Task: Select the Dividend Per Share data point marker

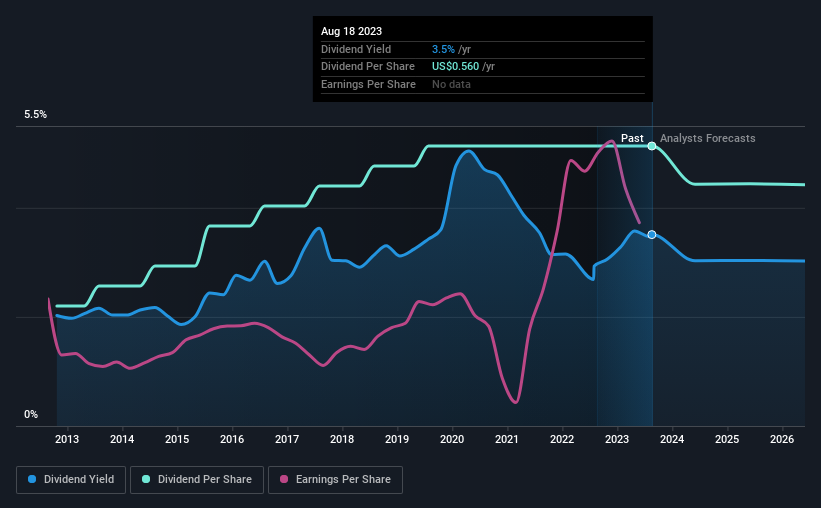Action: pyautogui.click(x=652, y=146)
